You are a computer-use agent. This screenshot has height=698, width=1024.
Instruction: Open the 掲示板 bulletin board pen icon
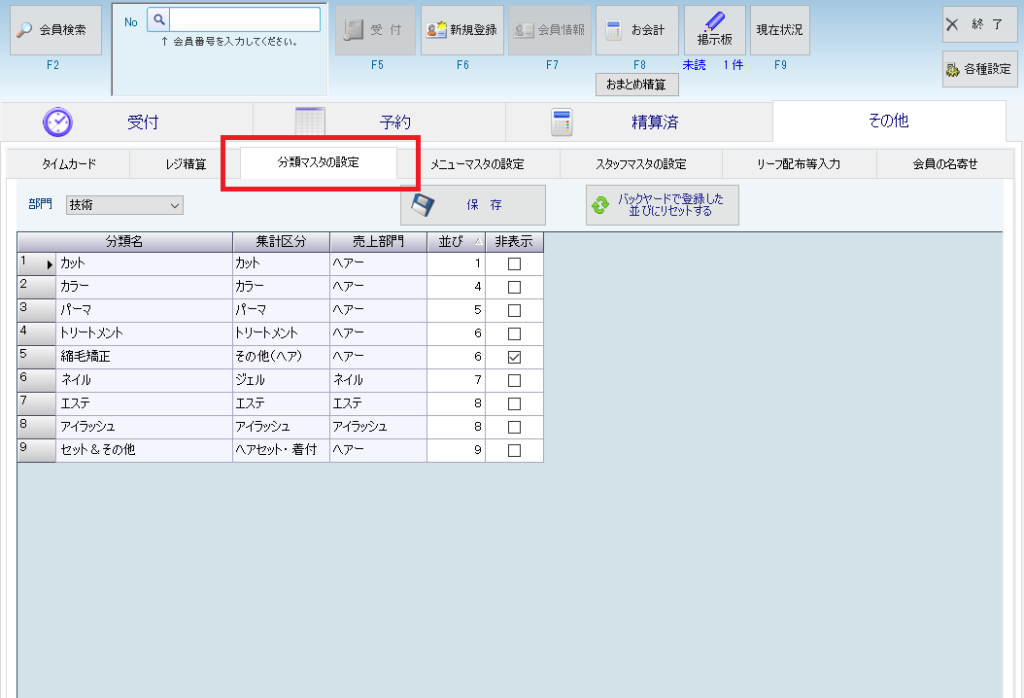pos(714,21)
